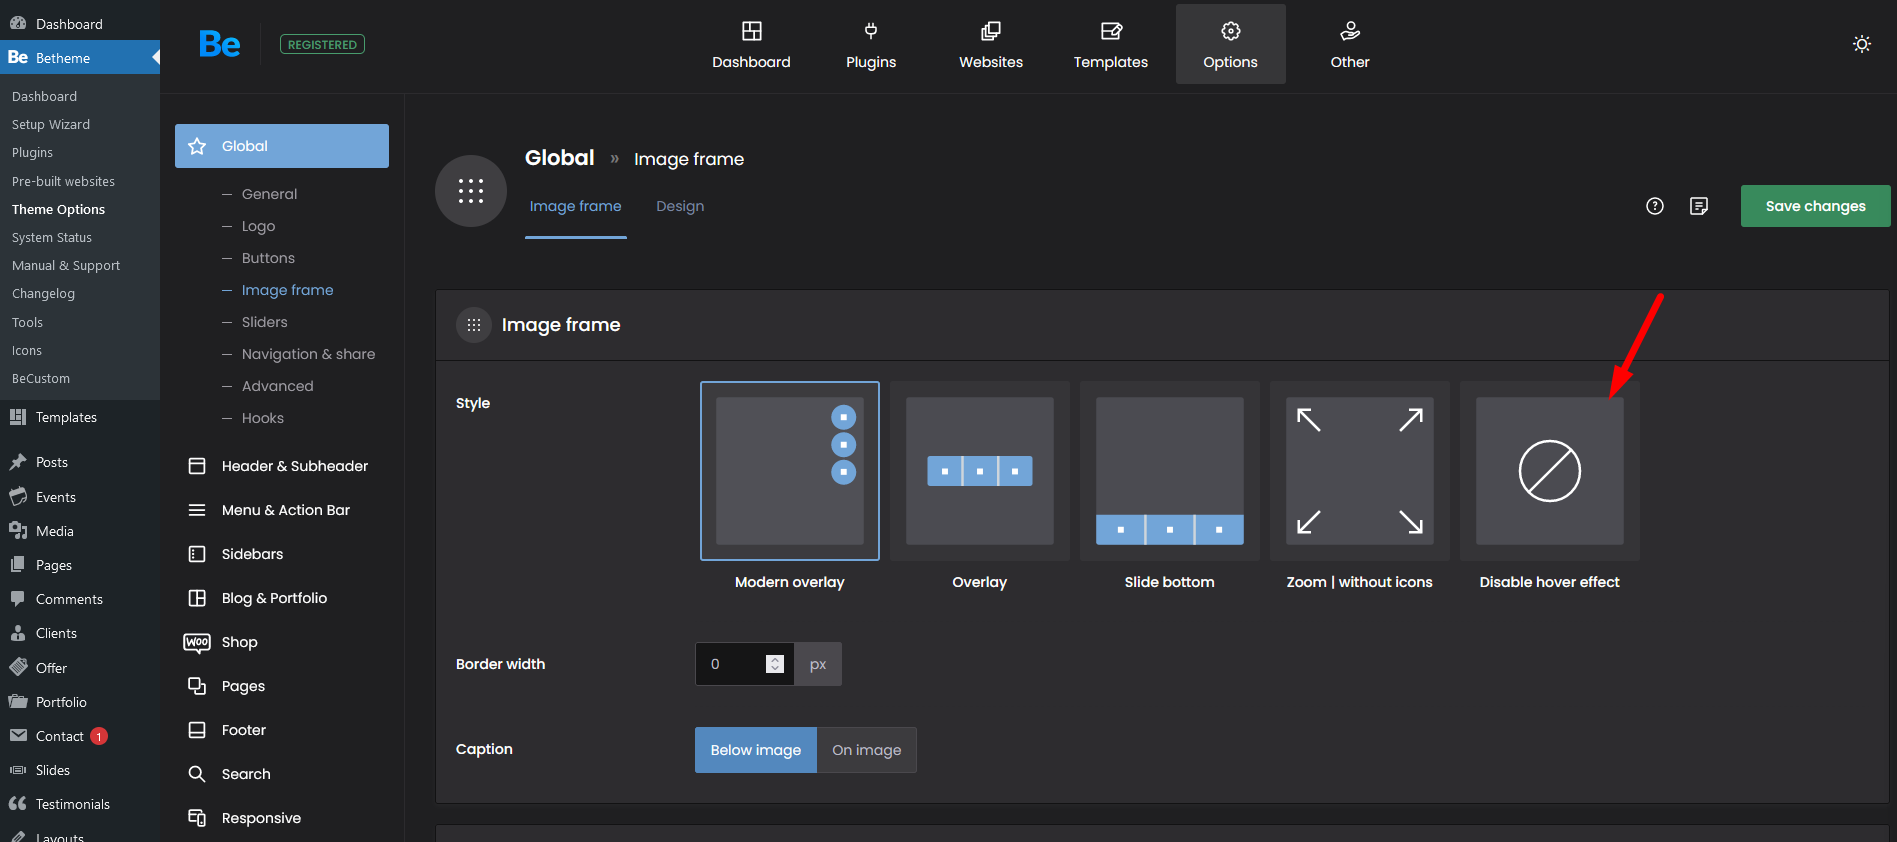Image resolution: width=1897 pixels, height=842 pixels.
Task: Toggle light mode with sun icon
Action: click(x=1861, y=44)
